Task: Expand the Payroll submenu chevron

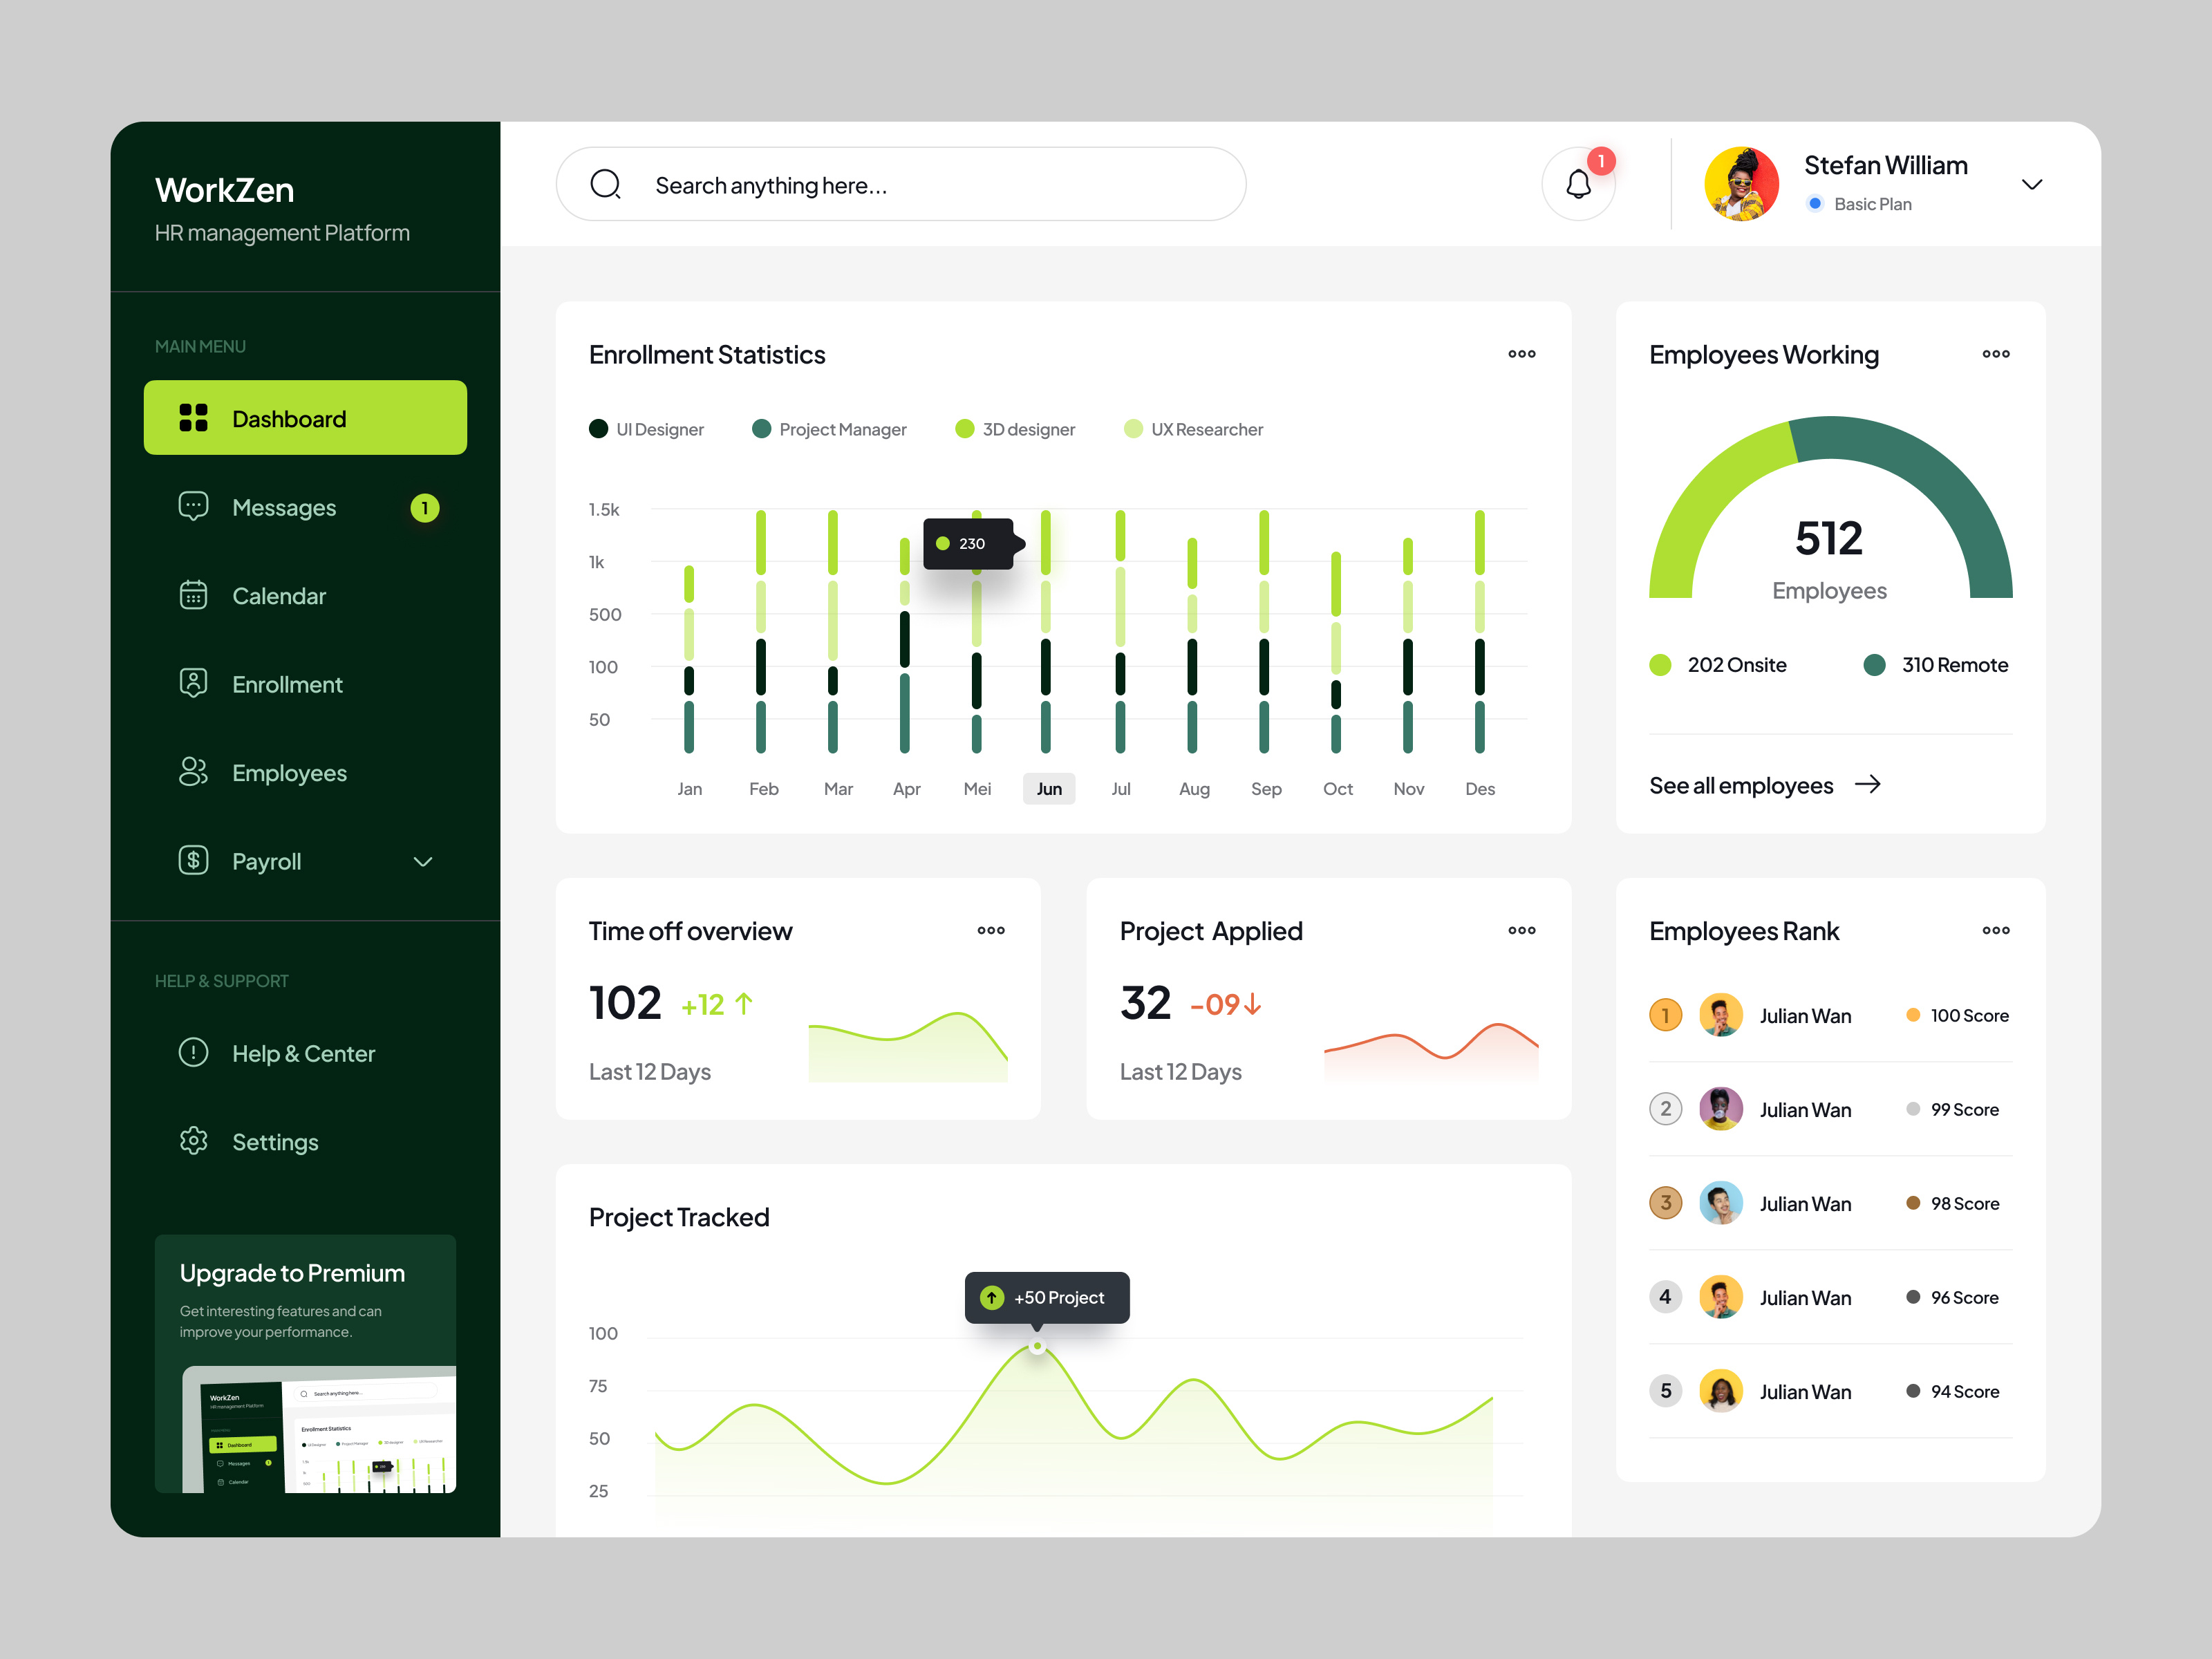Action: click(x=423, y=861)
